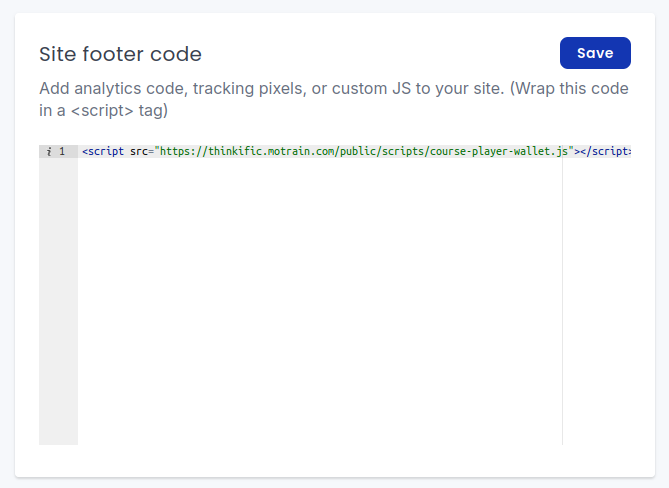Viewport: 669px width, 488px height.
Task: Click the script src URL string
Action: [x=364, y=151]
